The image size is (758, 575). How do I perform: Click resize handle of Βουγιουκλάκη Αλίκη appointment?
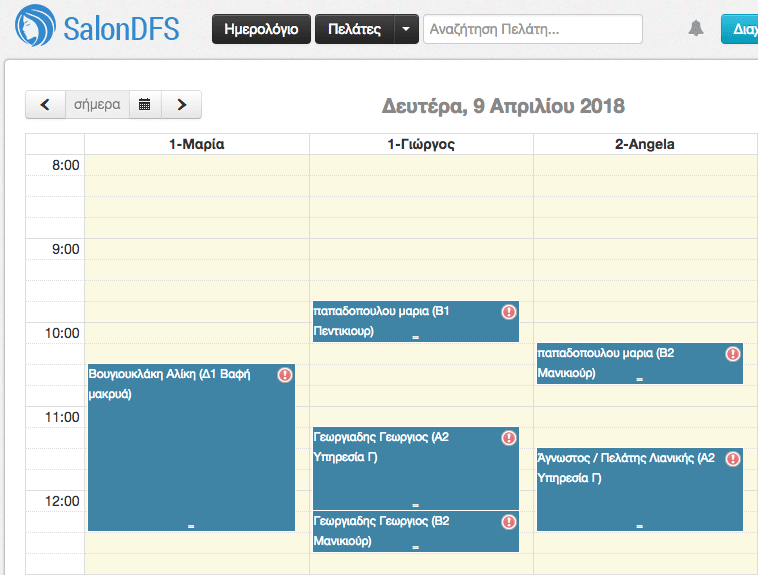pyautogui.click(x=191, y=525)
